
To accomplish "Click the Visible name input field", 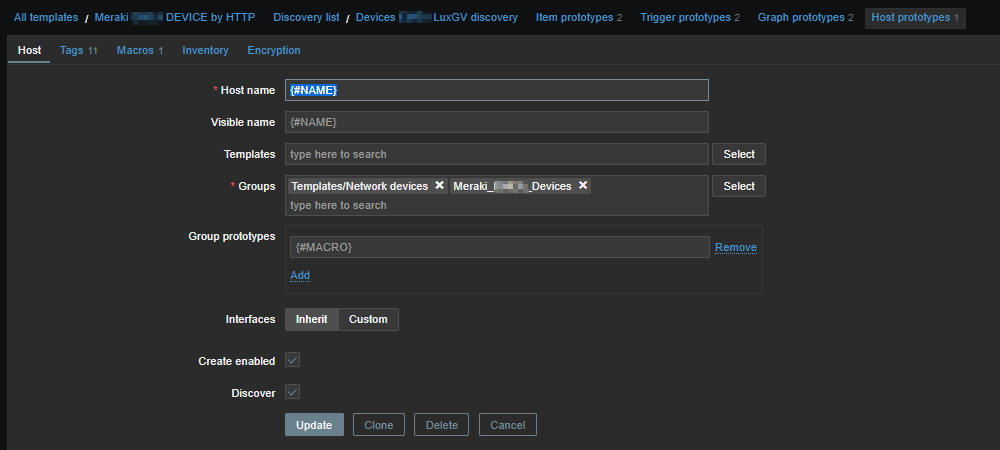I will click(x=496, y=122).
